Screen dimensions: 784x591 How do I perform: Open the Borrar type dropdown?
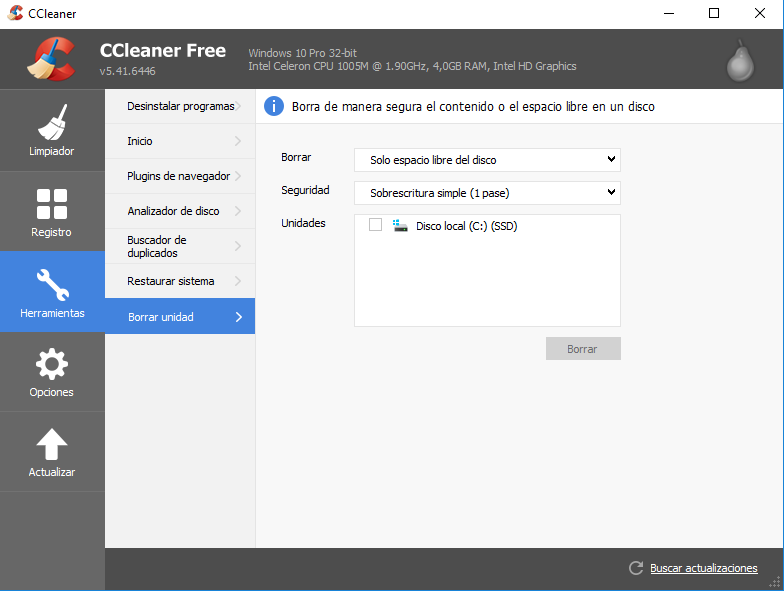click(x=488, y=160)
